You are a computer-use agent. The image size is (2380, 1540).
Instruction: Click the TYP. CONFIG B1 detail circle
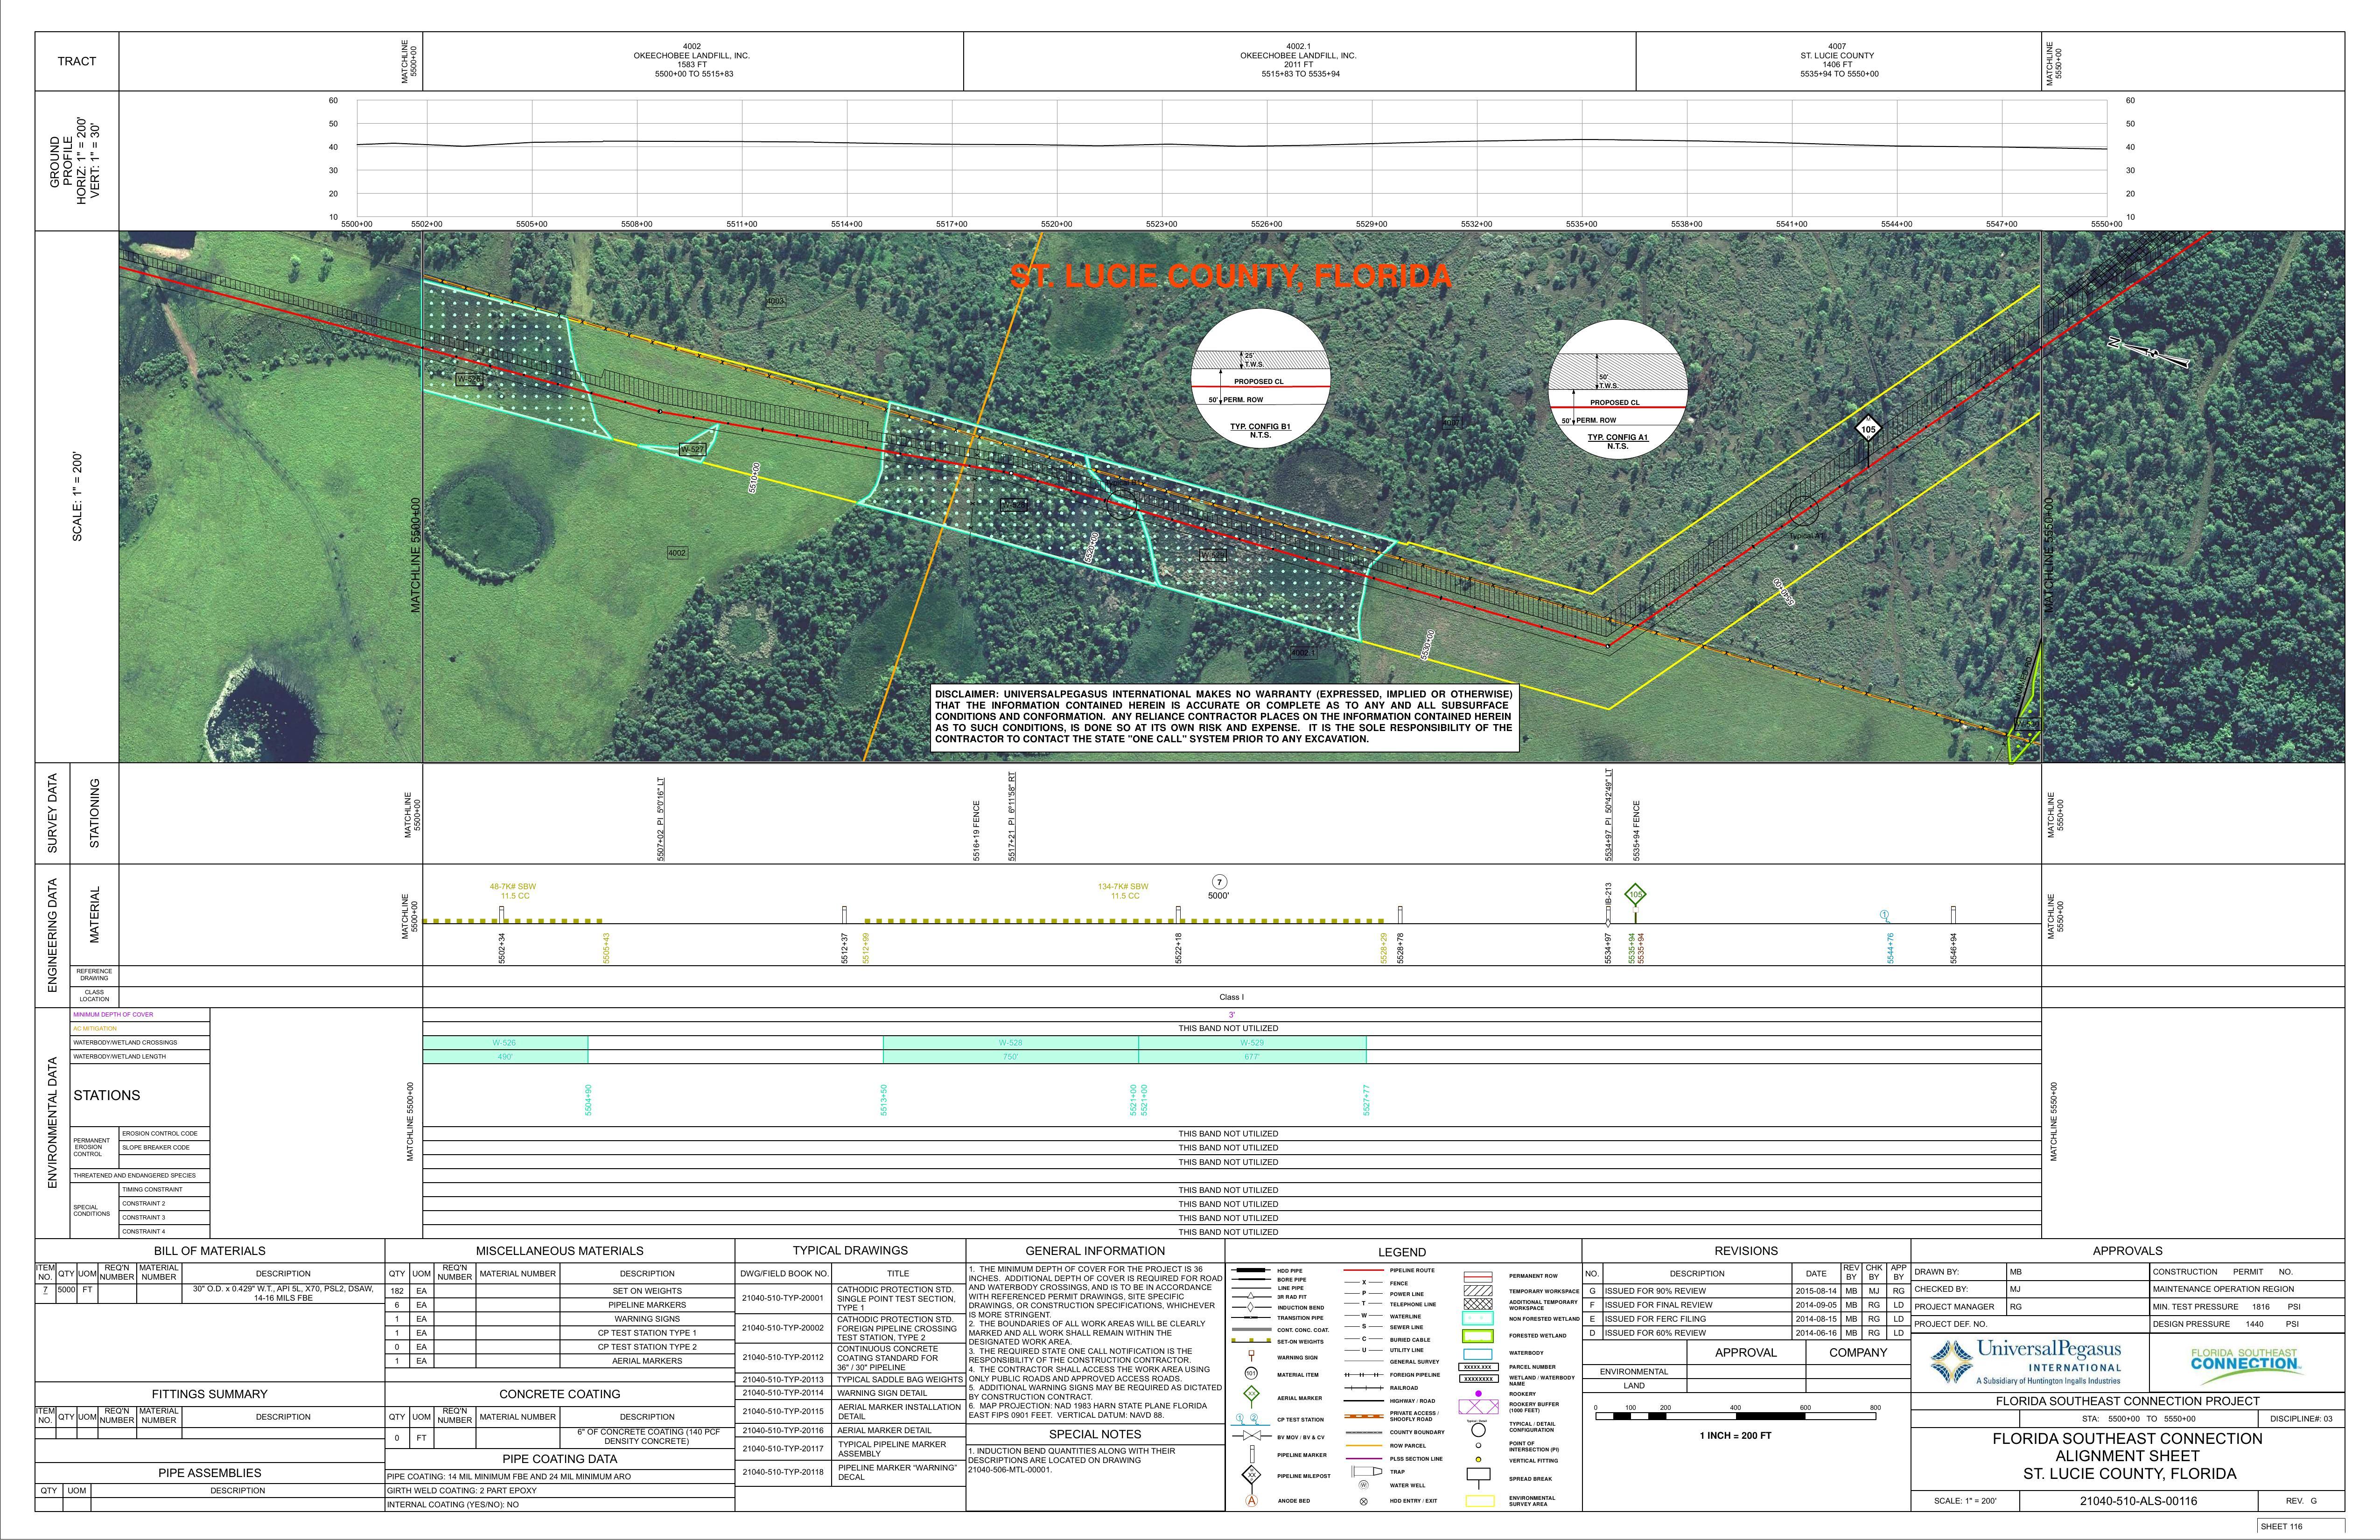point(1260,379)
